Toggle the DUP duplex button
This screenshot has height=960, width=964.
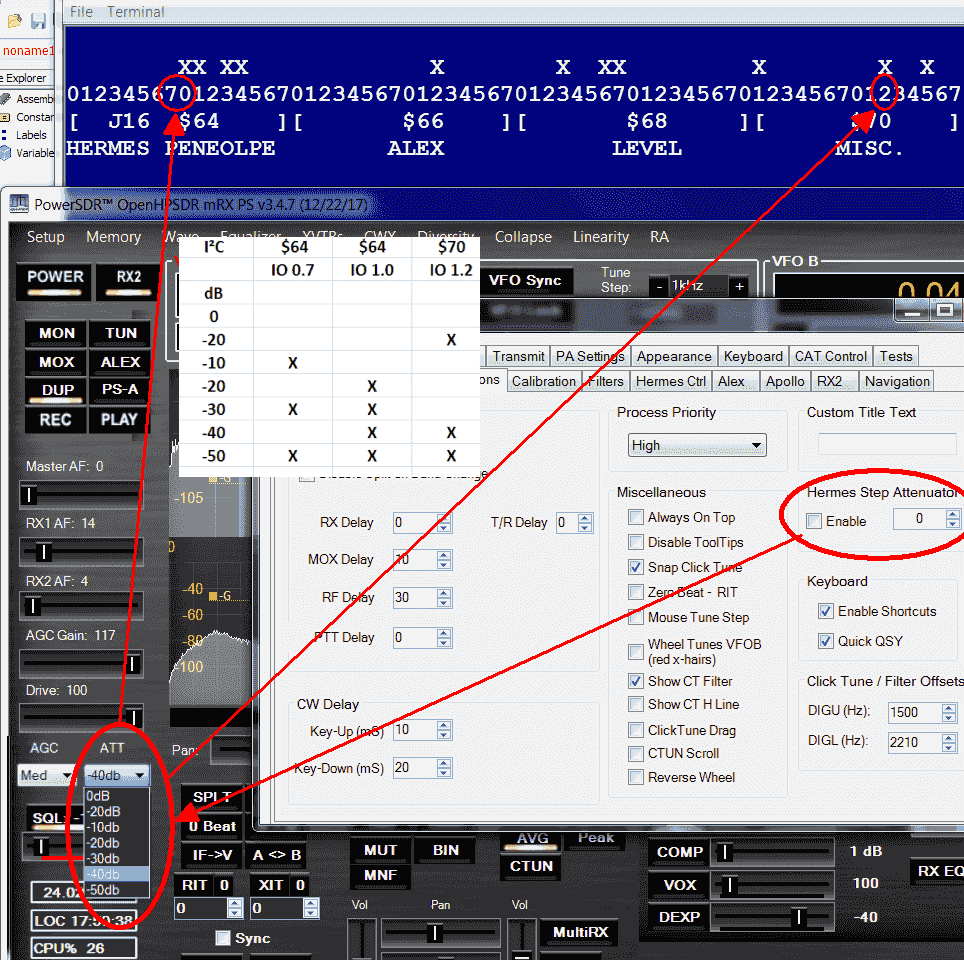[x=57, y=391]
